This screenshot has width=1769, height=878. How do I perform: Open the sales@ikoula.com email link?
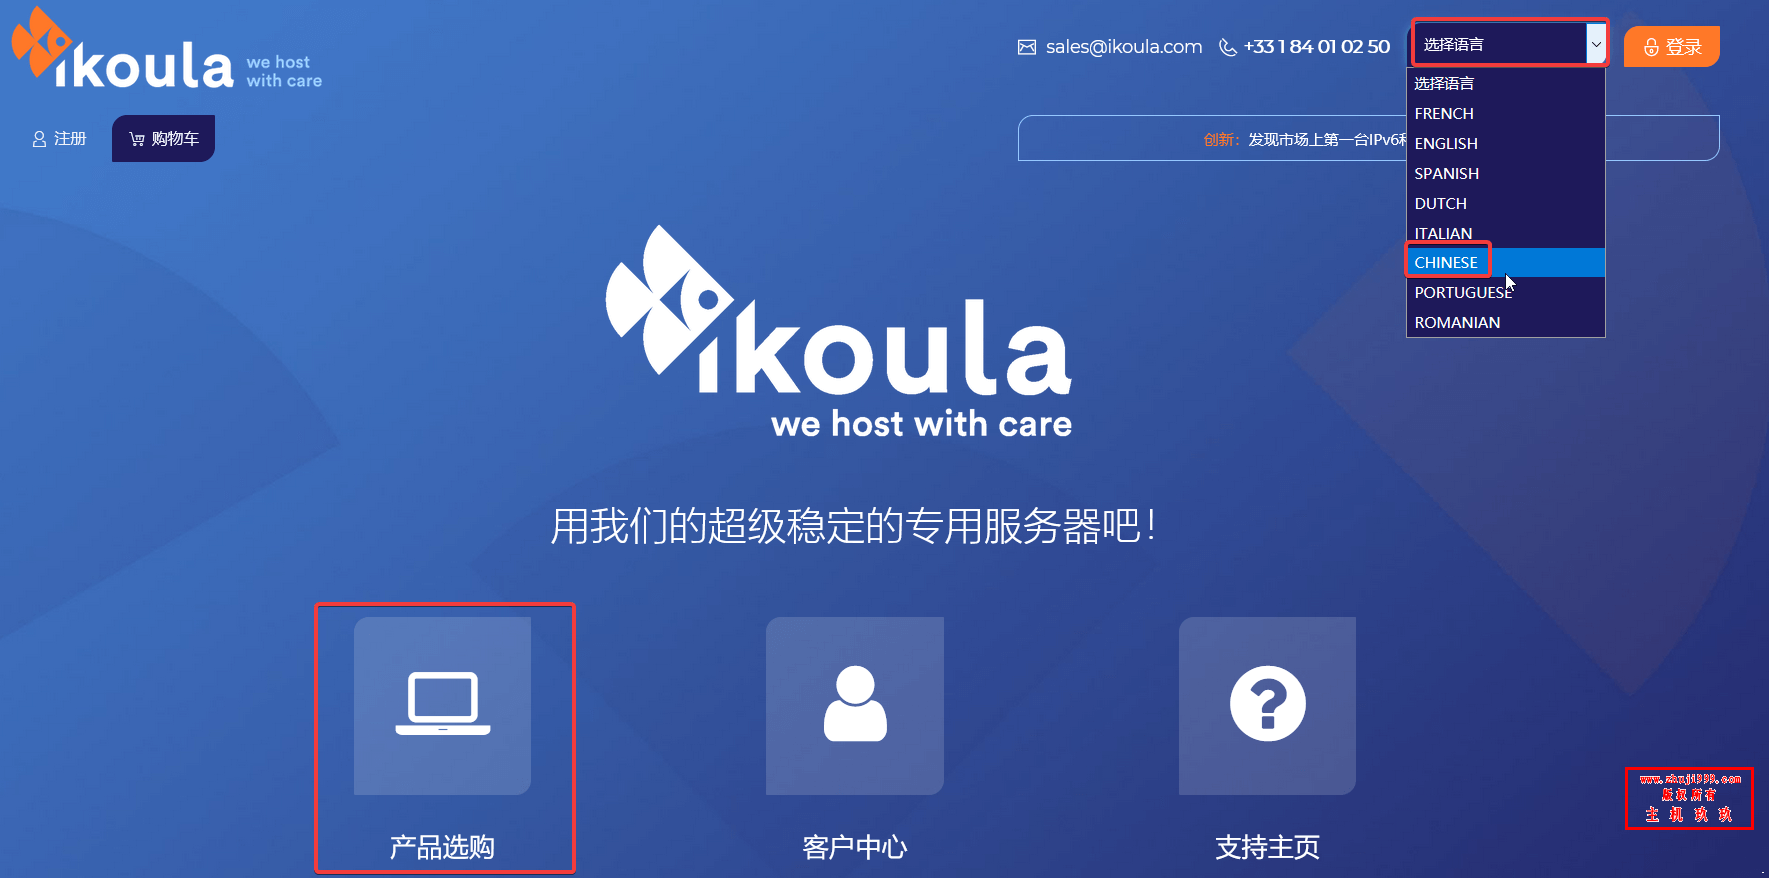click(x=1124, y=46)
